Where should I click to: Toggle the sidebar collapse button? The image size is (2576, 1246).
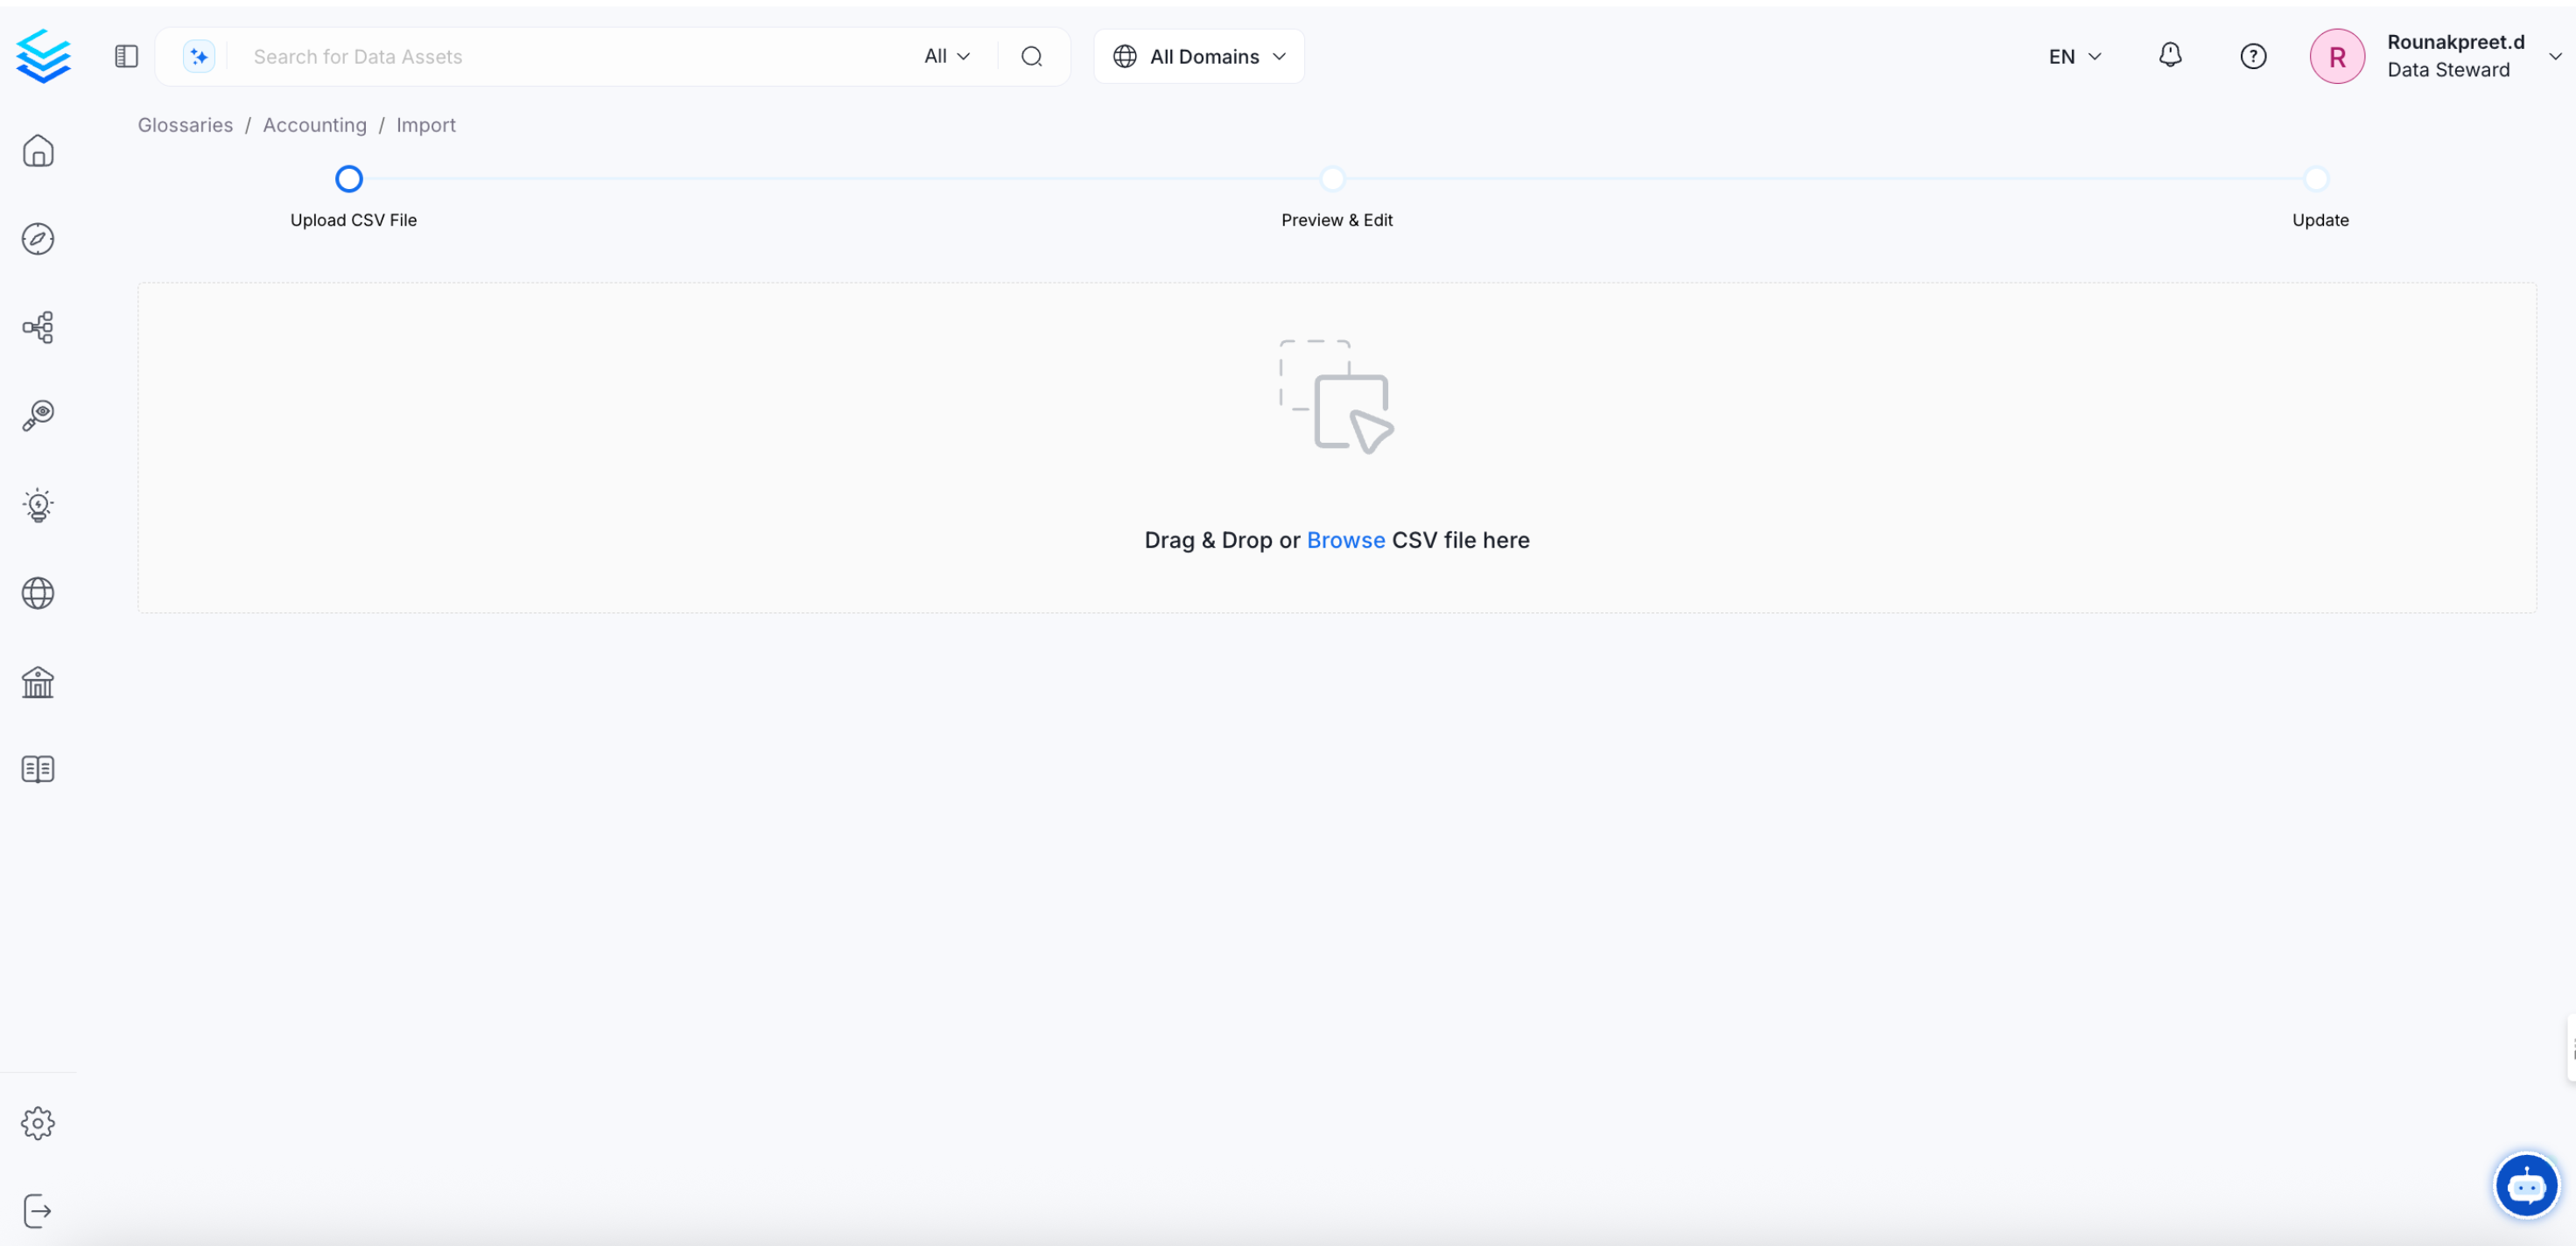(x=126, y=57)
